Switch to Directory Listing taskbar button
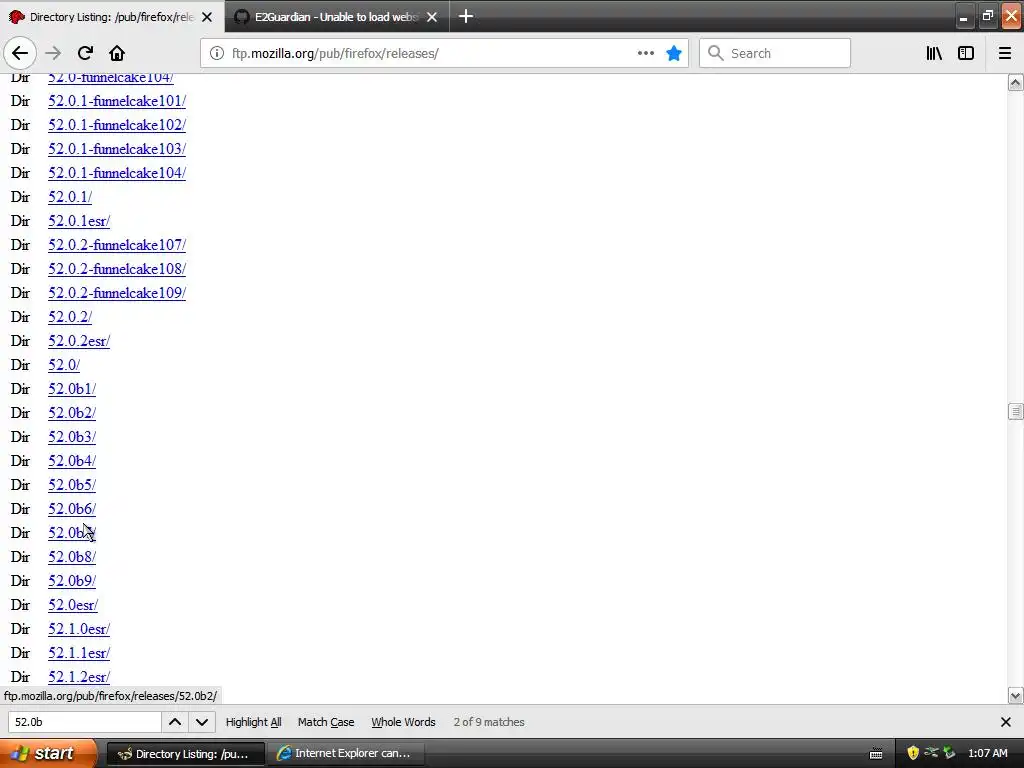 coord(185,754)
